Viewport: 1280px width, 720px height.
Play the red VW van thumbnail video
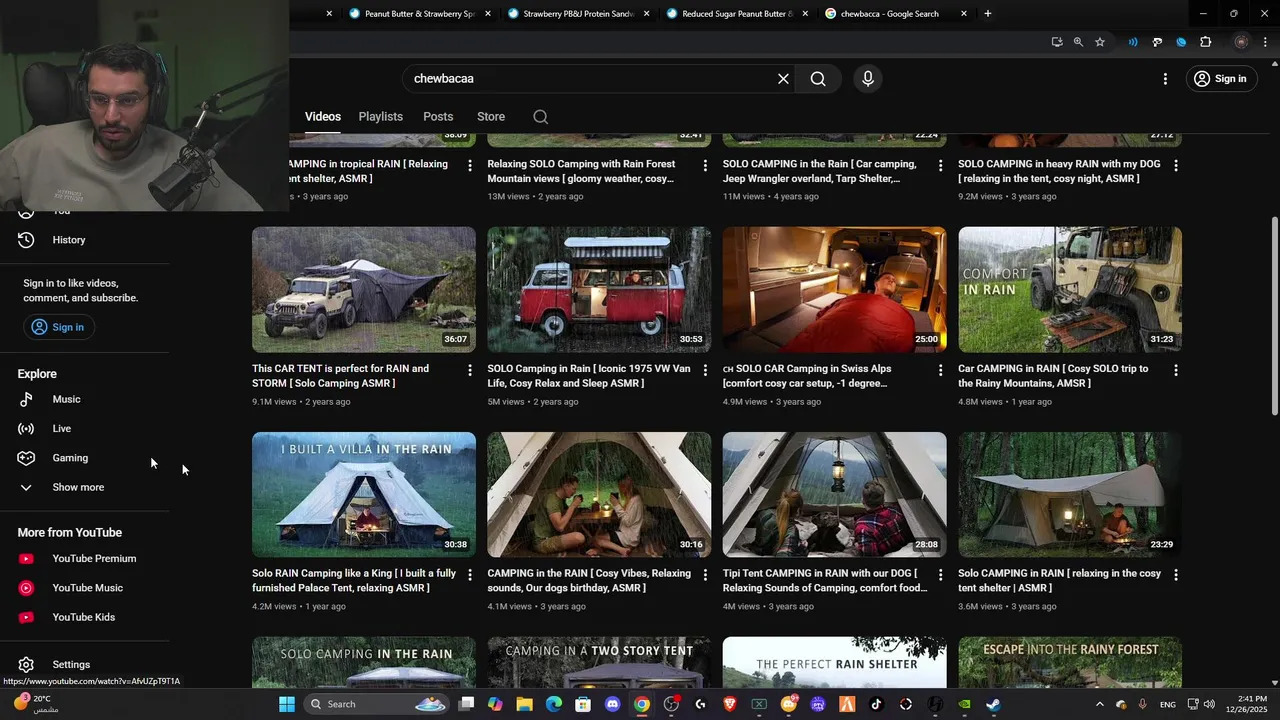pyautogui.click(x=599, y=290)
